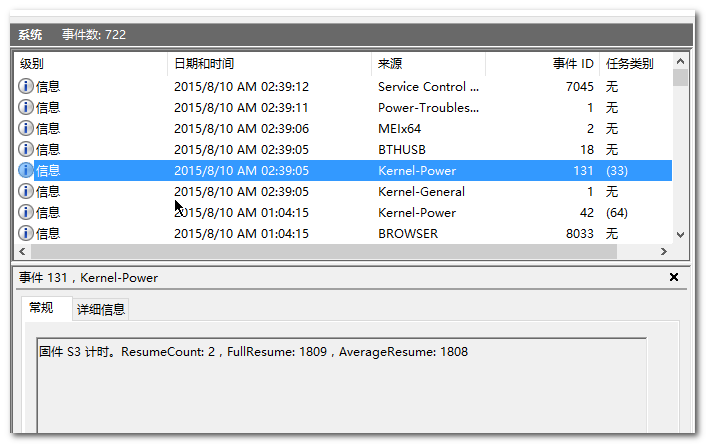This screenshot has height=444, width=706.
Task: Select the Service Control event source
Action: (x=428, y=86)
